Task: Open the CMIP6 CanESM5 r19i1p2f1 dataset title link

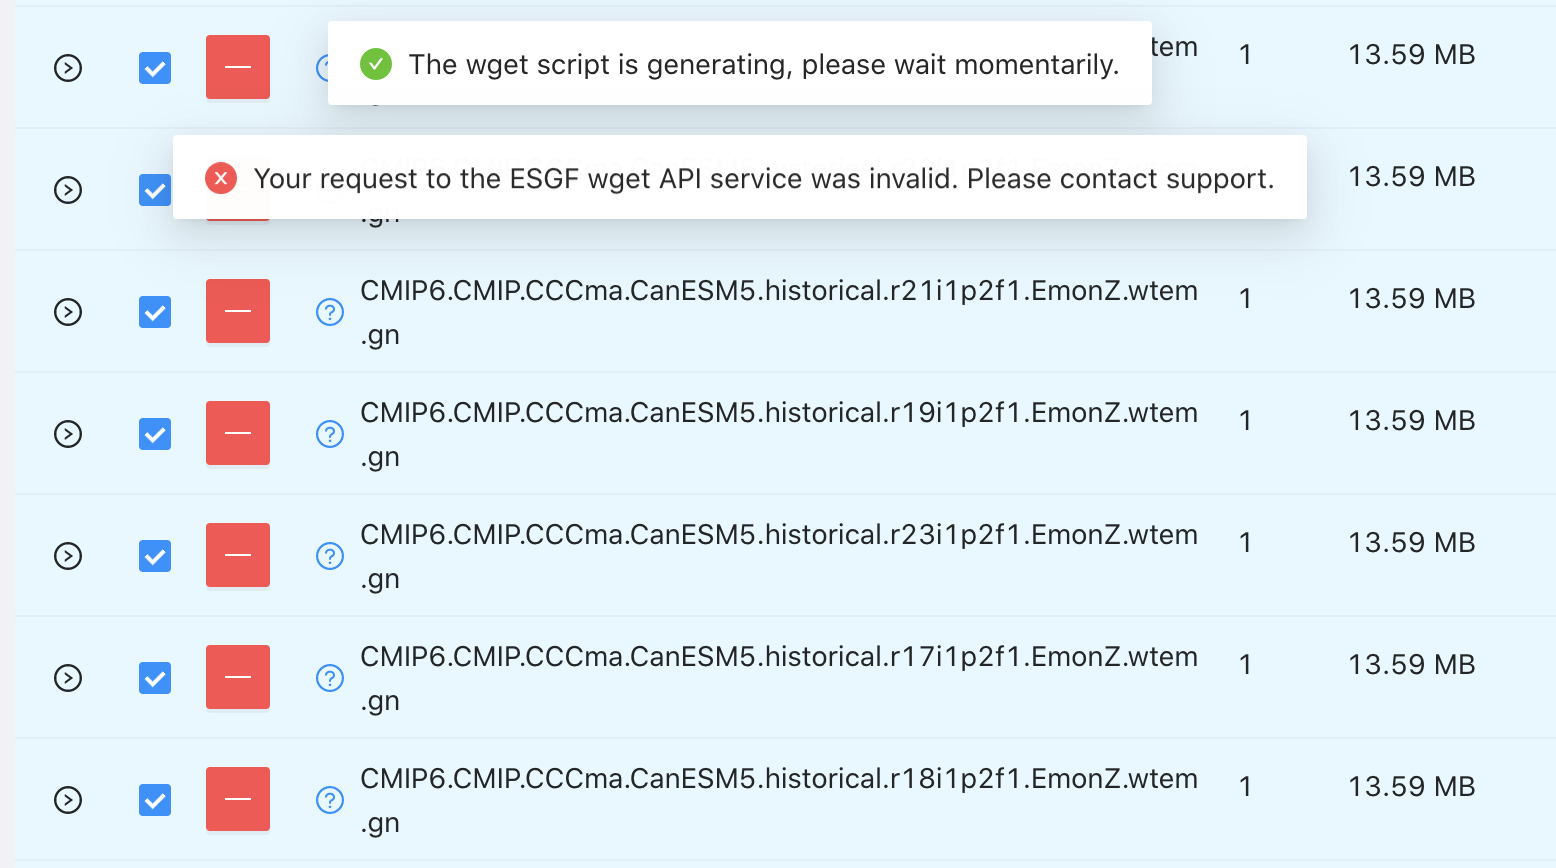Action: [x=779, y=412]
